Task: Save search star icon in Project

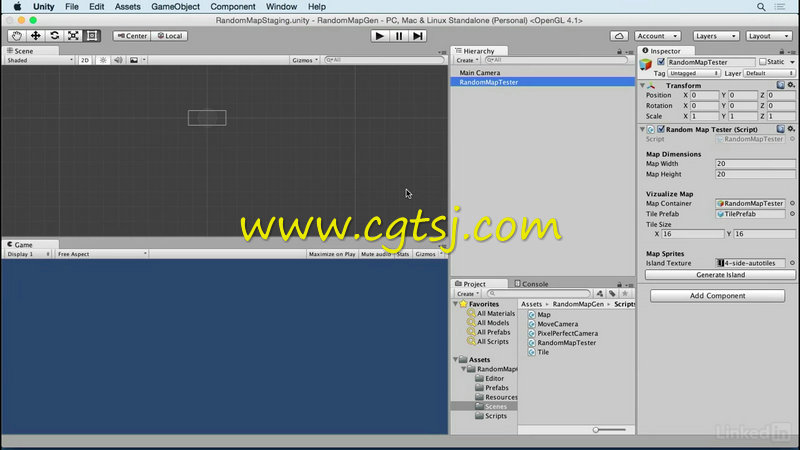Action: [x=625, y=293]
